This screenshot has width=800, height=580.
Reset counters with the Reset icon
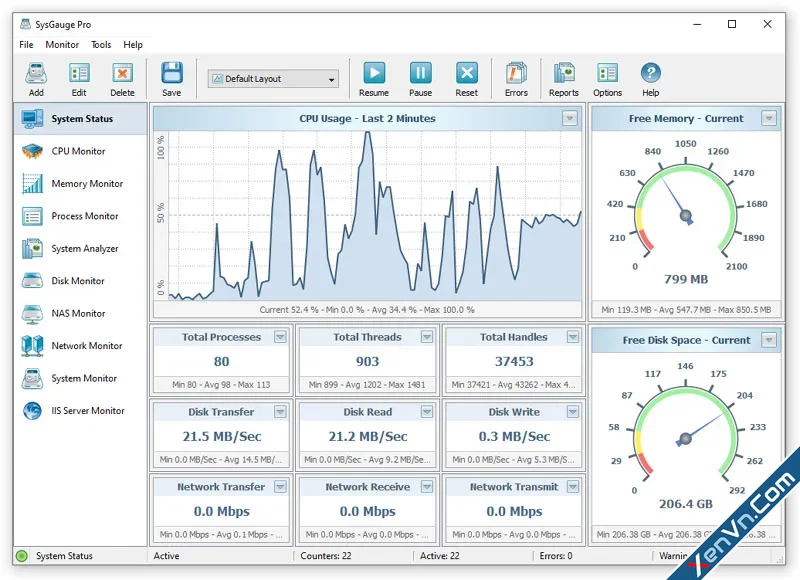(466, 73)
